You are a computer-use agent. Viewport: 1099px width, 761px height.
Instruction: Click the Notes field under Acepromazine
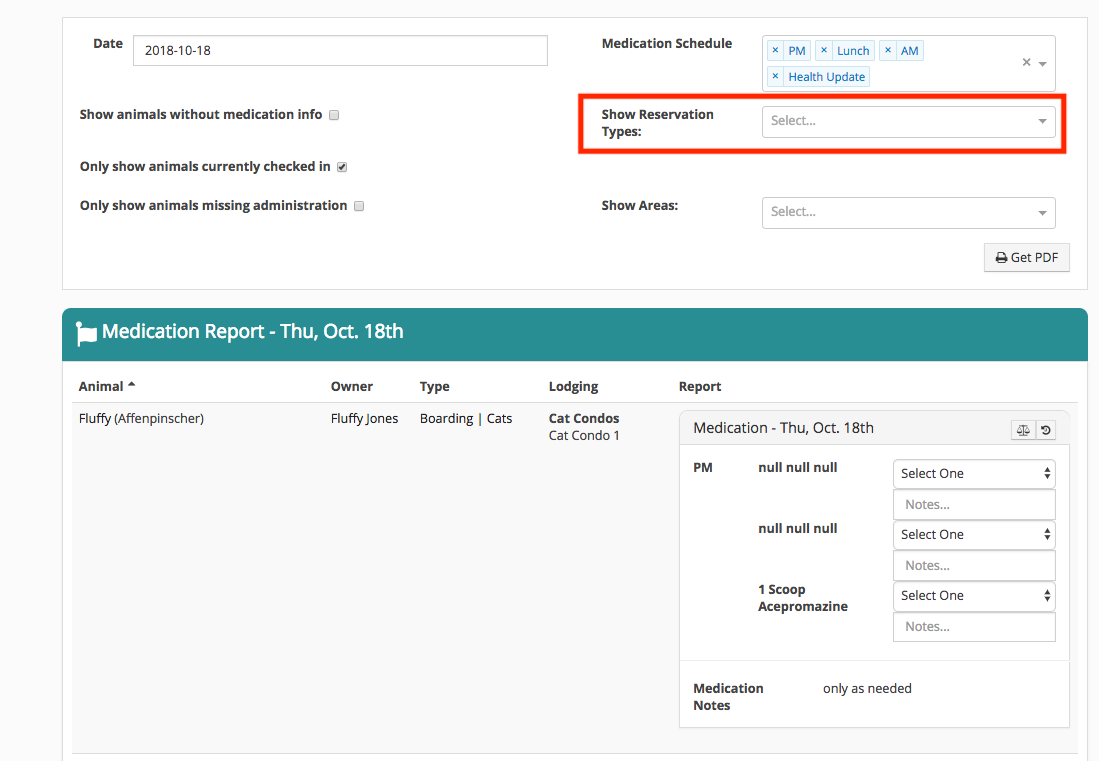(973, 626)
